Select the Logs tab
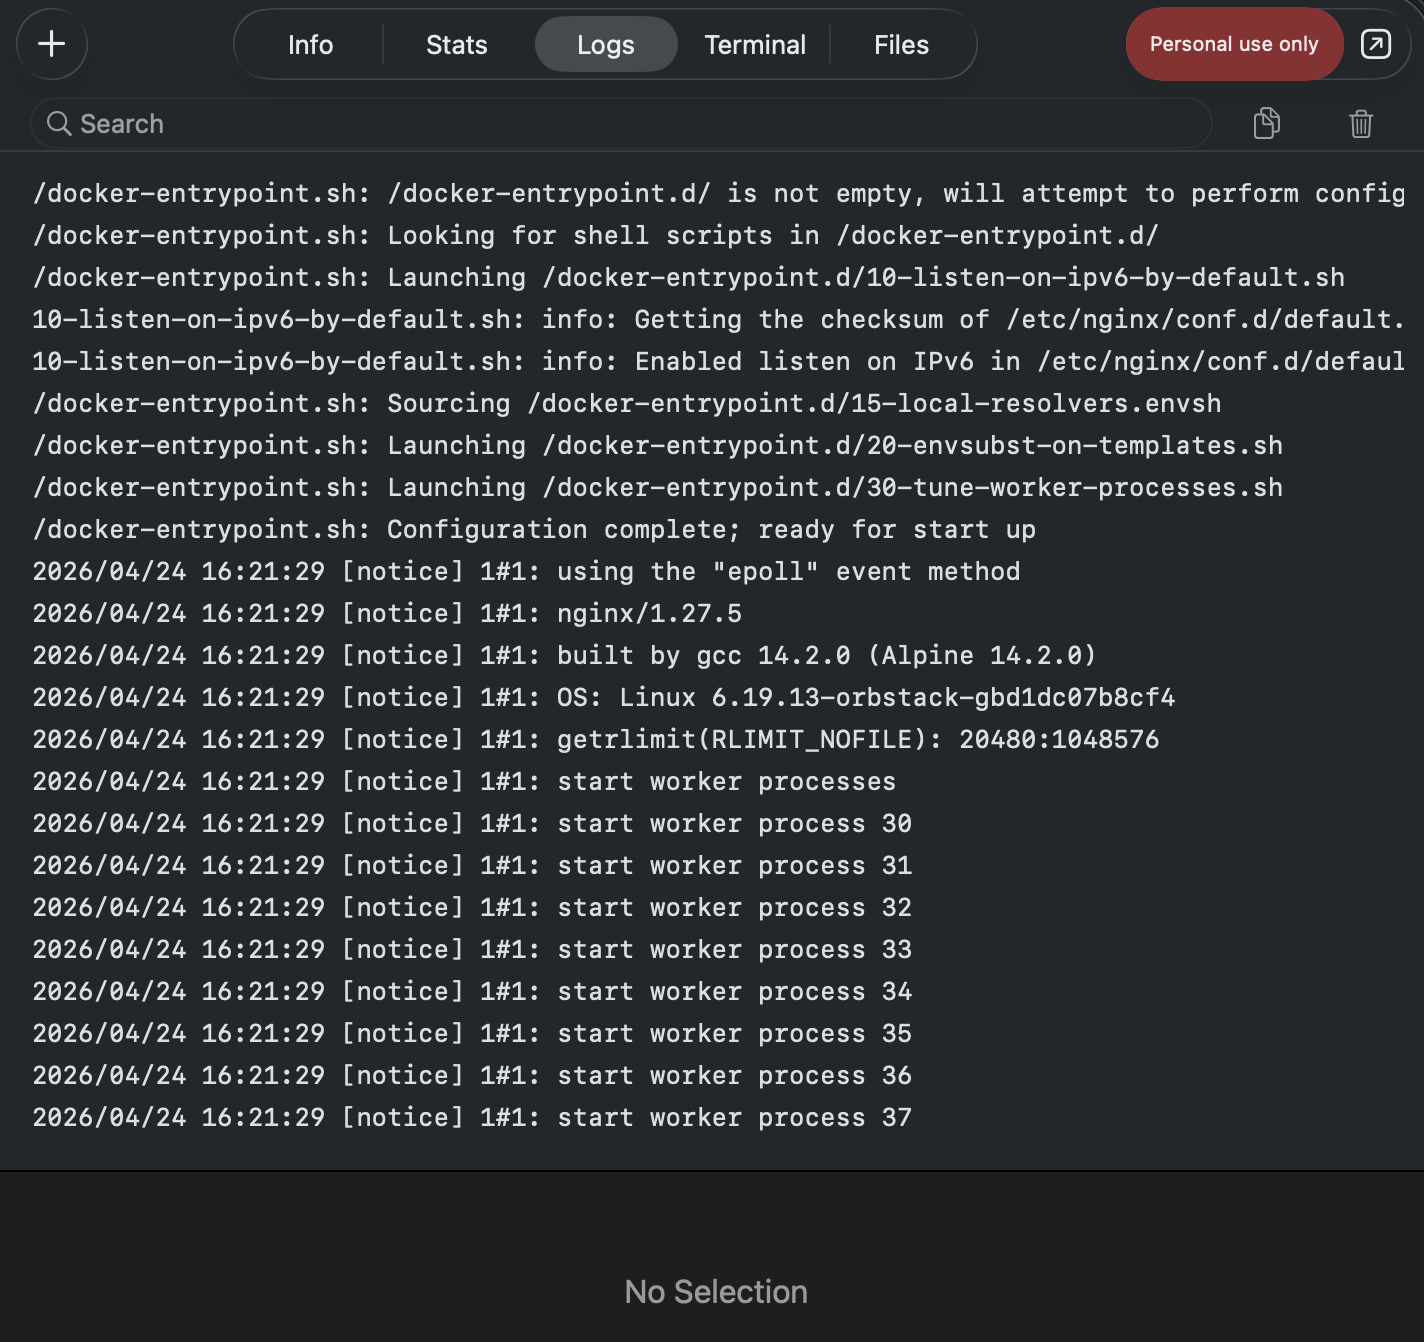 (x=605, y=45)
